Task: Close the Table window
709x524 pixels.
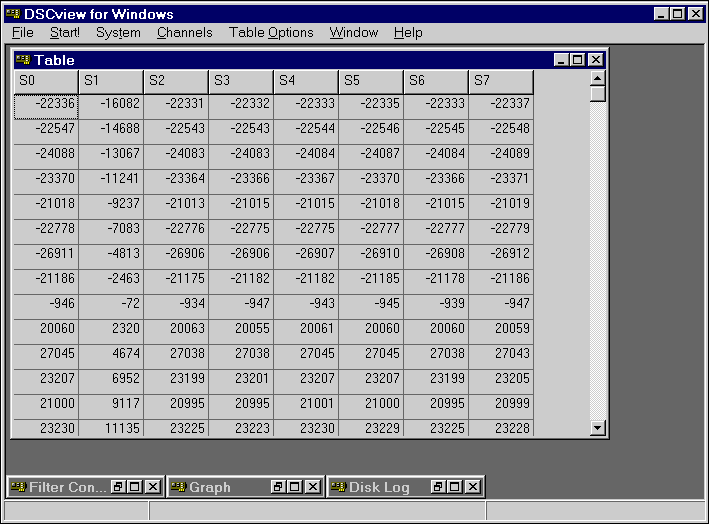Action: coord(596,60)
